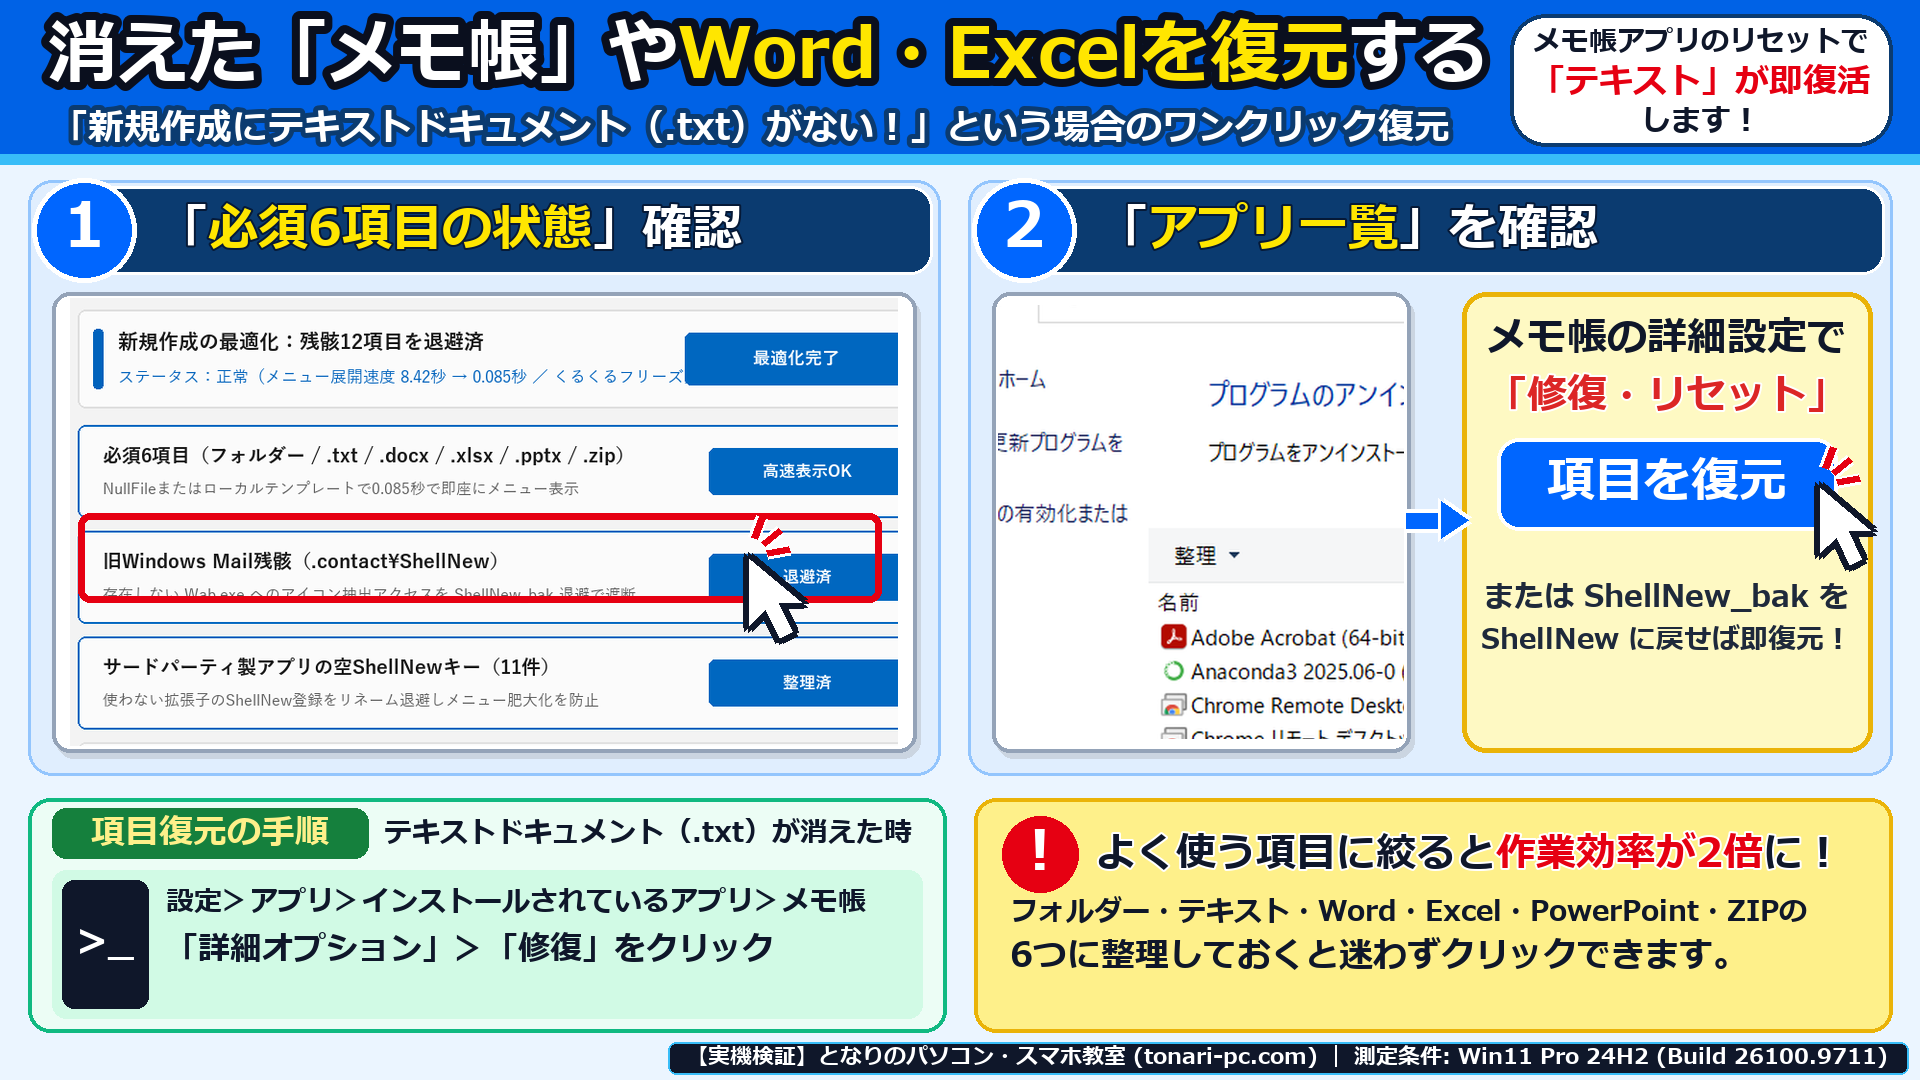Select Chrome Remote Desktop entry

[1282, 706]
